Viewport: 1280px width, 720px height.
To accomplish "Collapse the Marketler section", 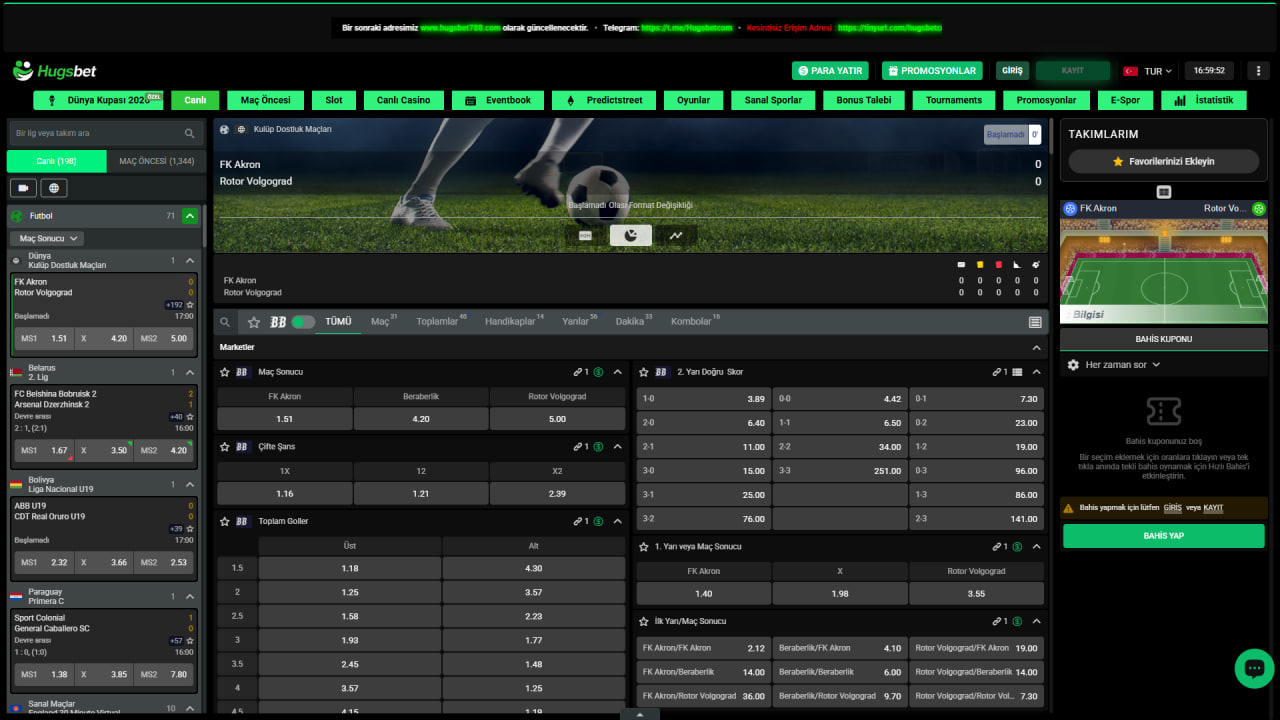I will (1036, 347).
